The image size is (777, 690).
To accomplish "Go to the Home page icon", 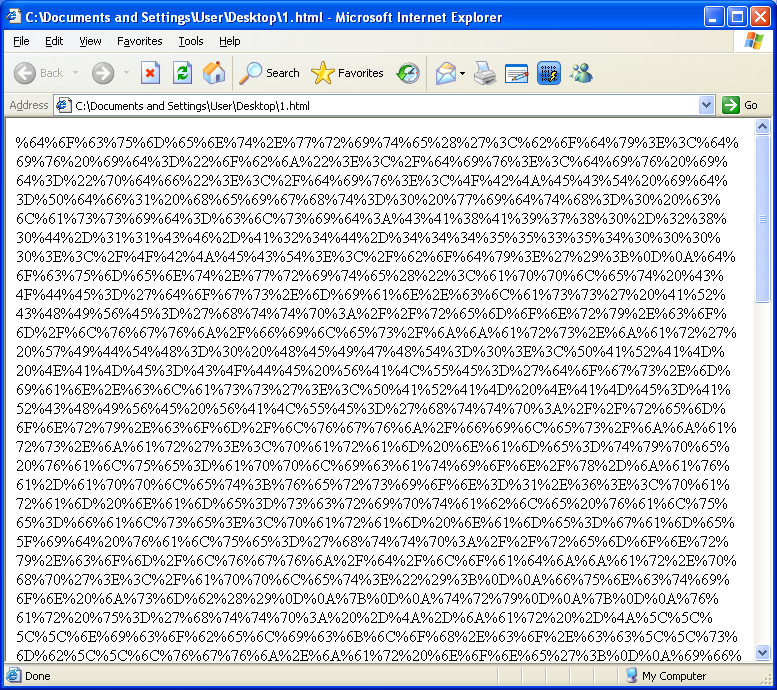I will point(214,73).
